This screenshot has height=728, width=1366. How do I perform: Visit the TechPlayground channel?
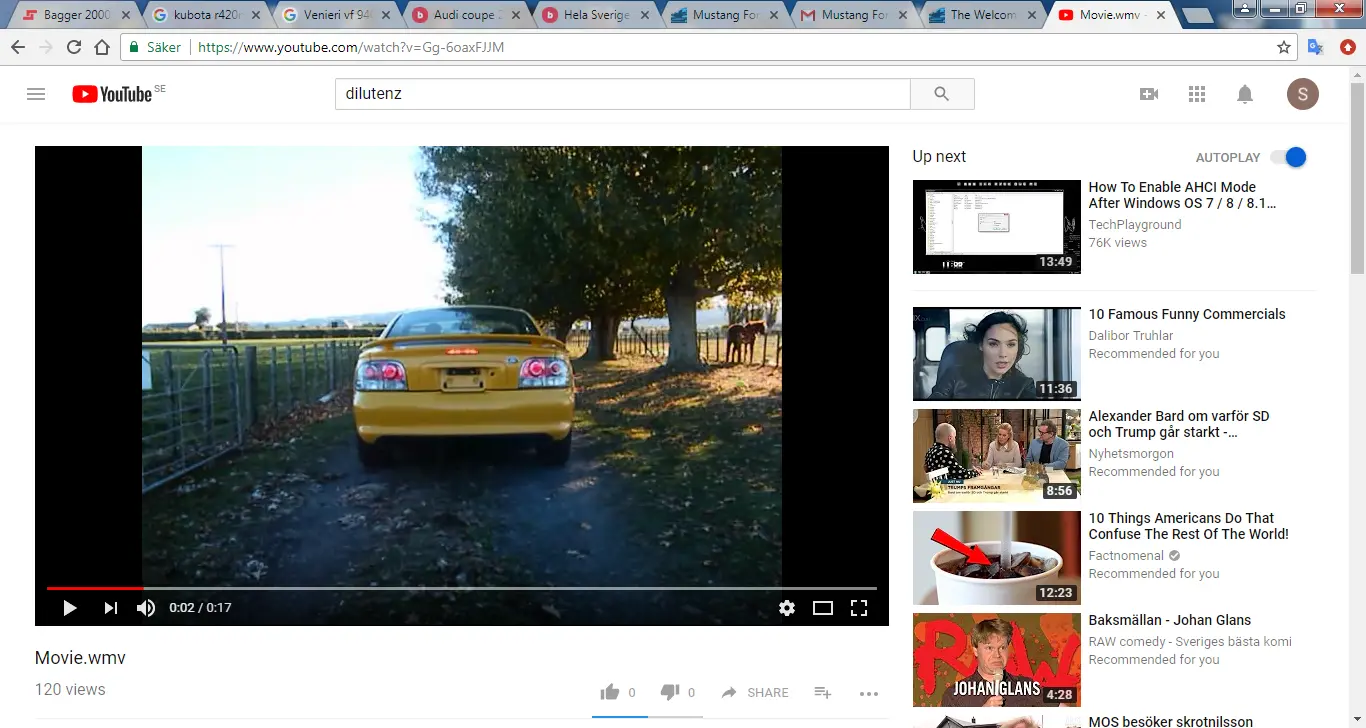tap(1135, 225)
